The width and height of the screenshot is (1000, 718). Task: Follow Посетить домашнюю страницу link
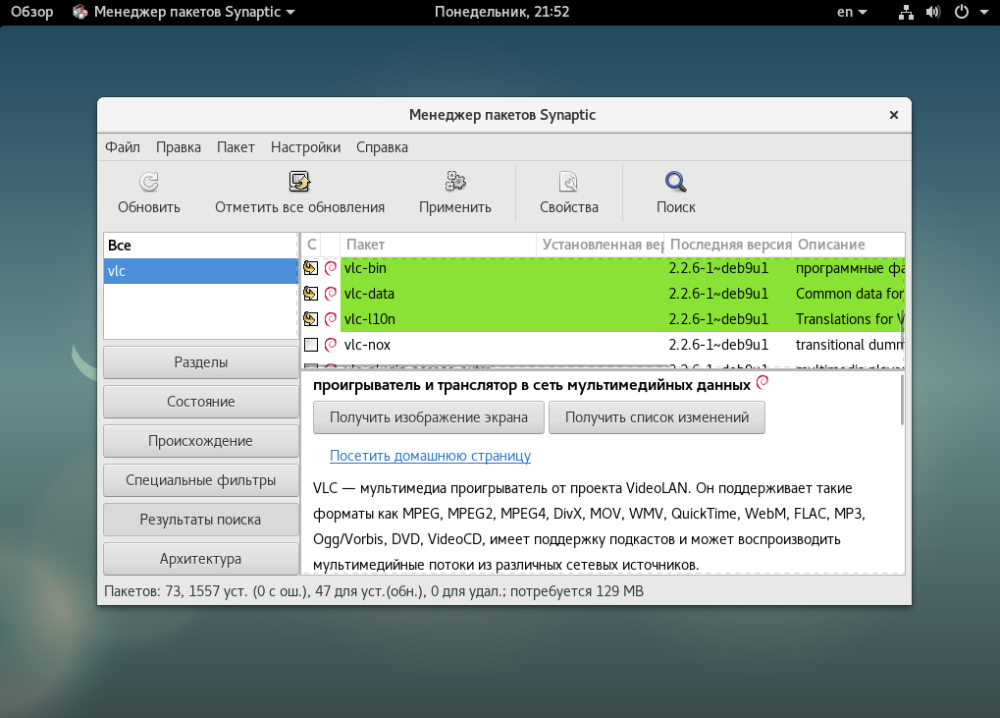pyautogui.click(x=430, y=456)
